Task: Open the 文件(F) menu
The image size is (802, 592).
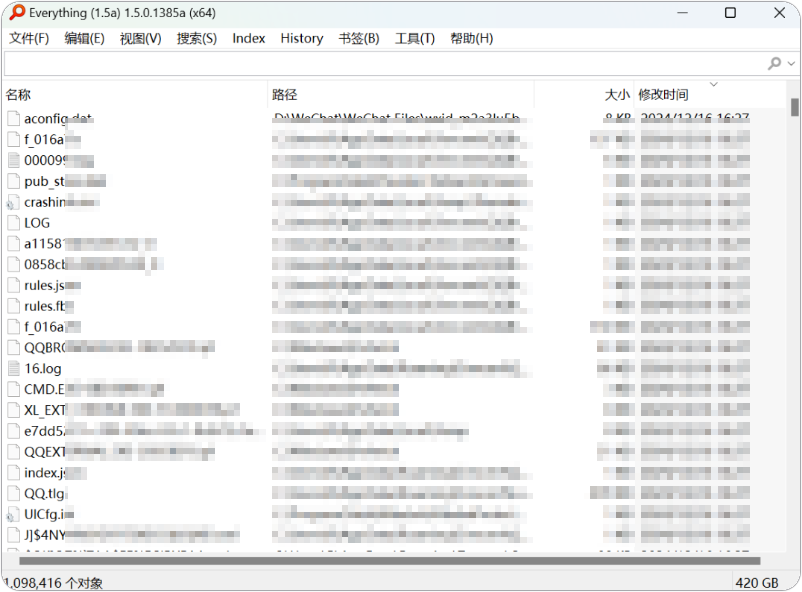Action: point(29,38)
